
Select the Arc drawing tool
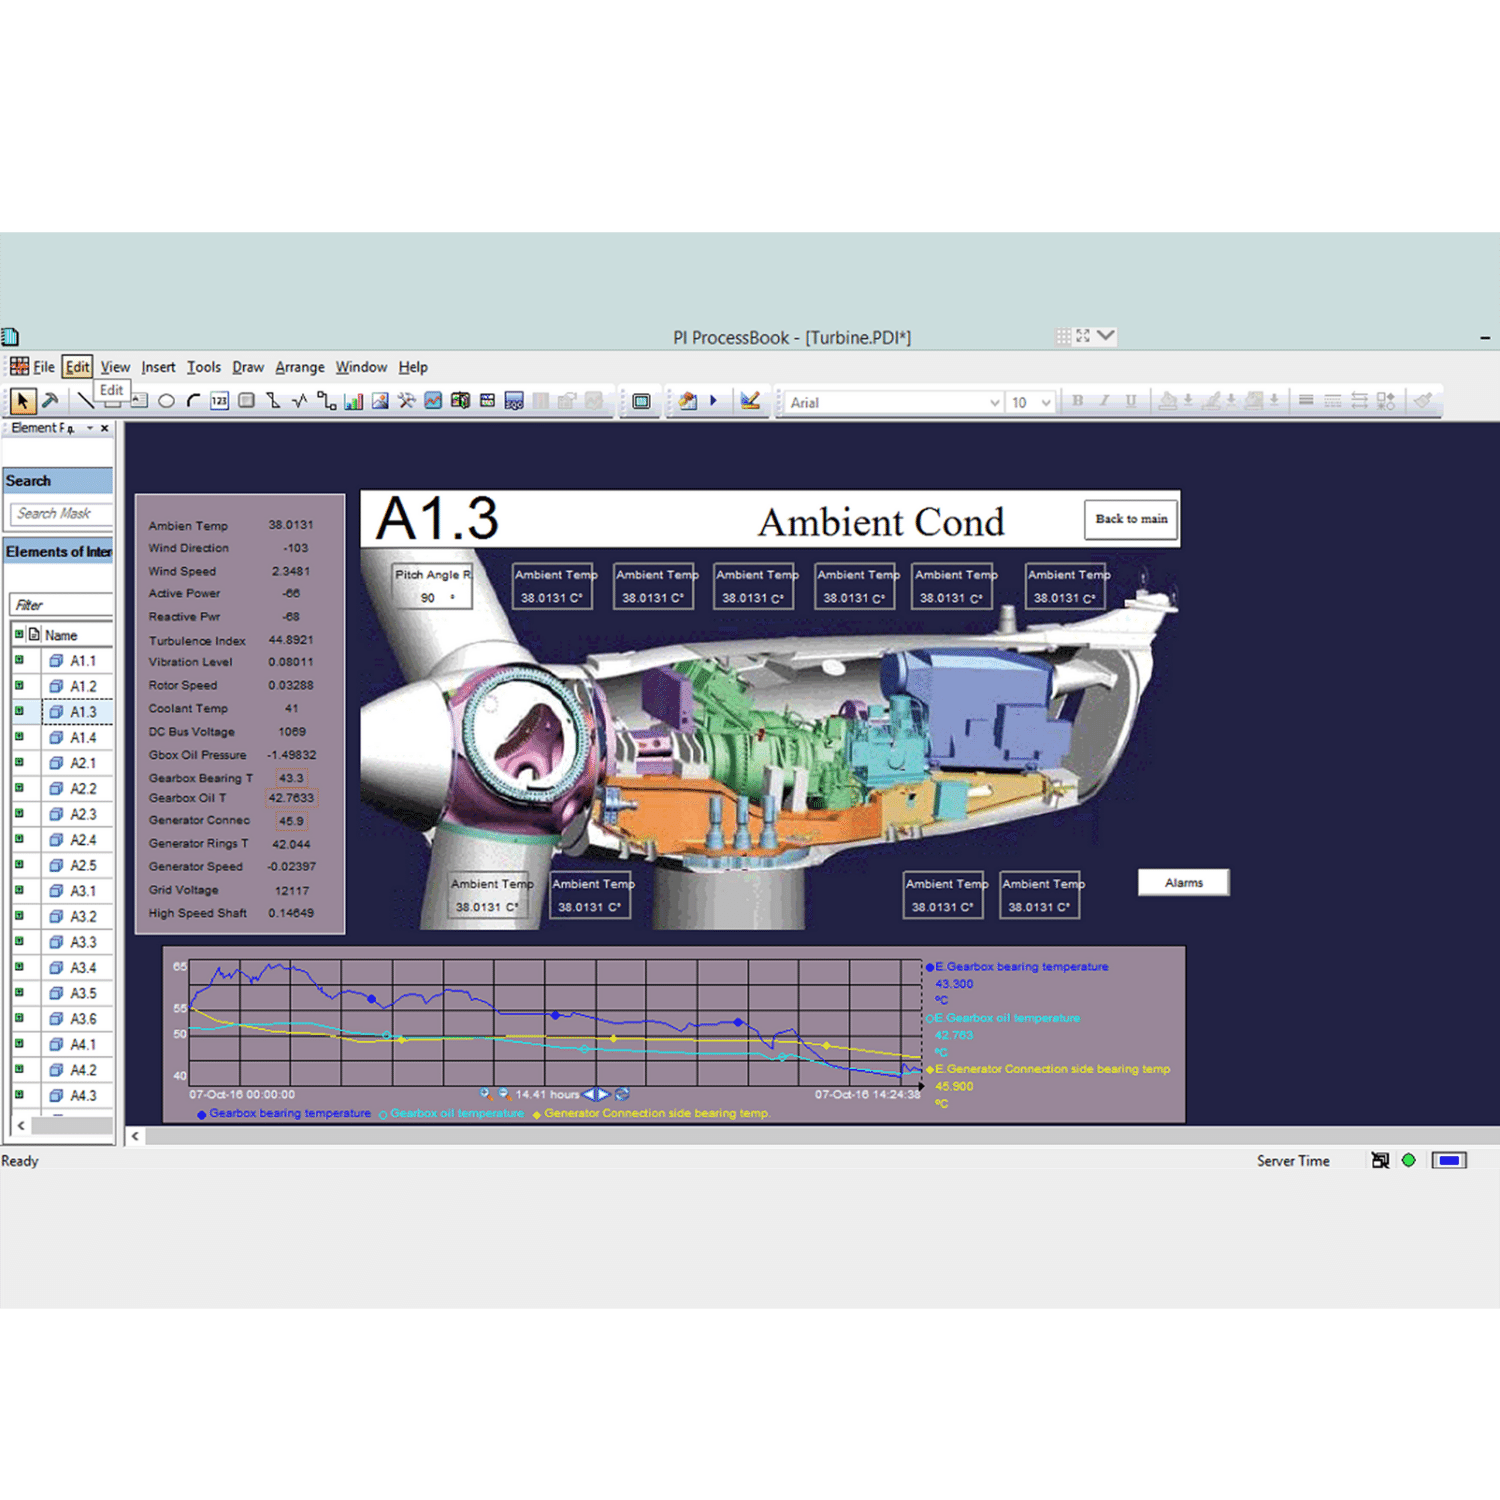point(193,402)
